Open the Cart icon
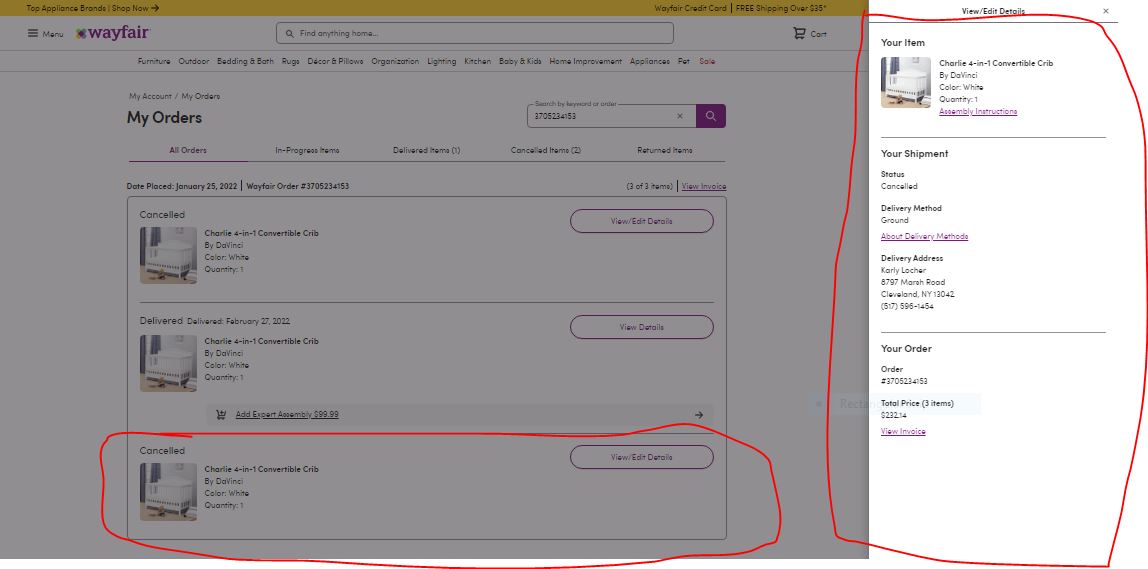Viewport: 1148px width, 569px height. (x=800, y=33)
